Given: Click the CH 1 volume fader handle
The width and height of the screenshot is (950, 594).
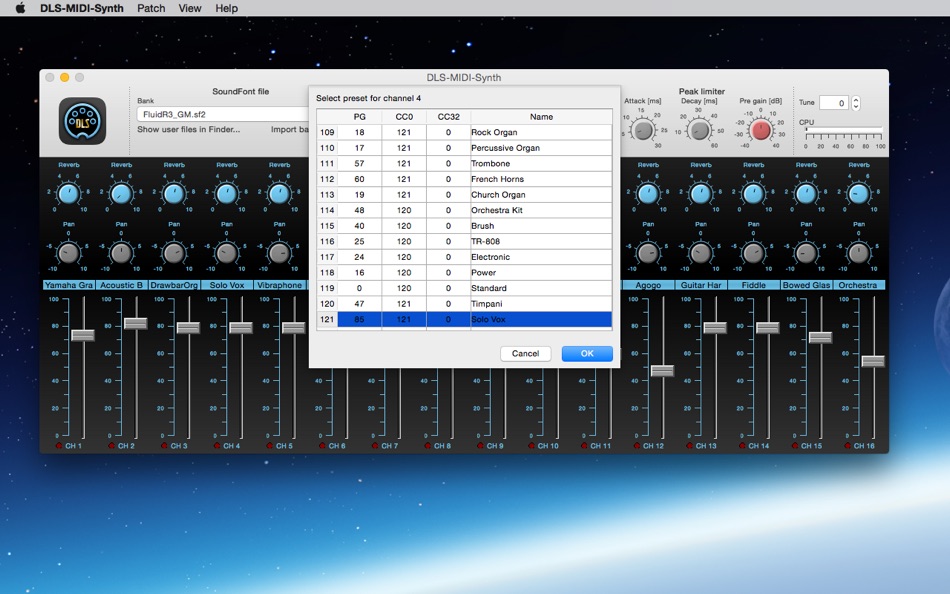Looking at the screenshot, I should click(83, 335).
